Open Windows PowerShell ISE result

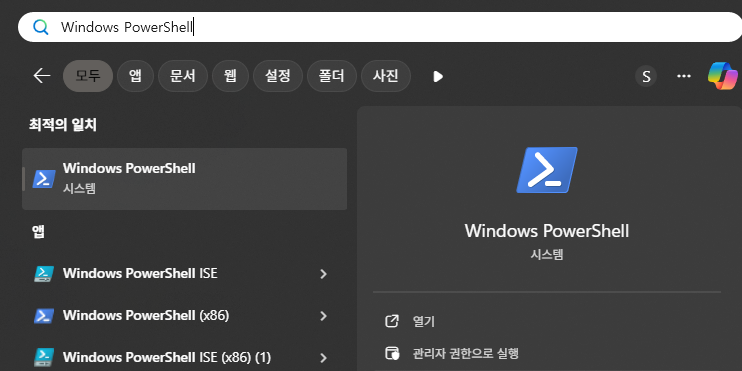tap(185, 274)
